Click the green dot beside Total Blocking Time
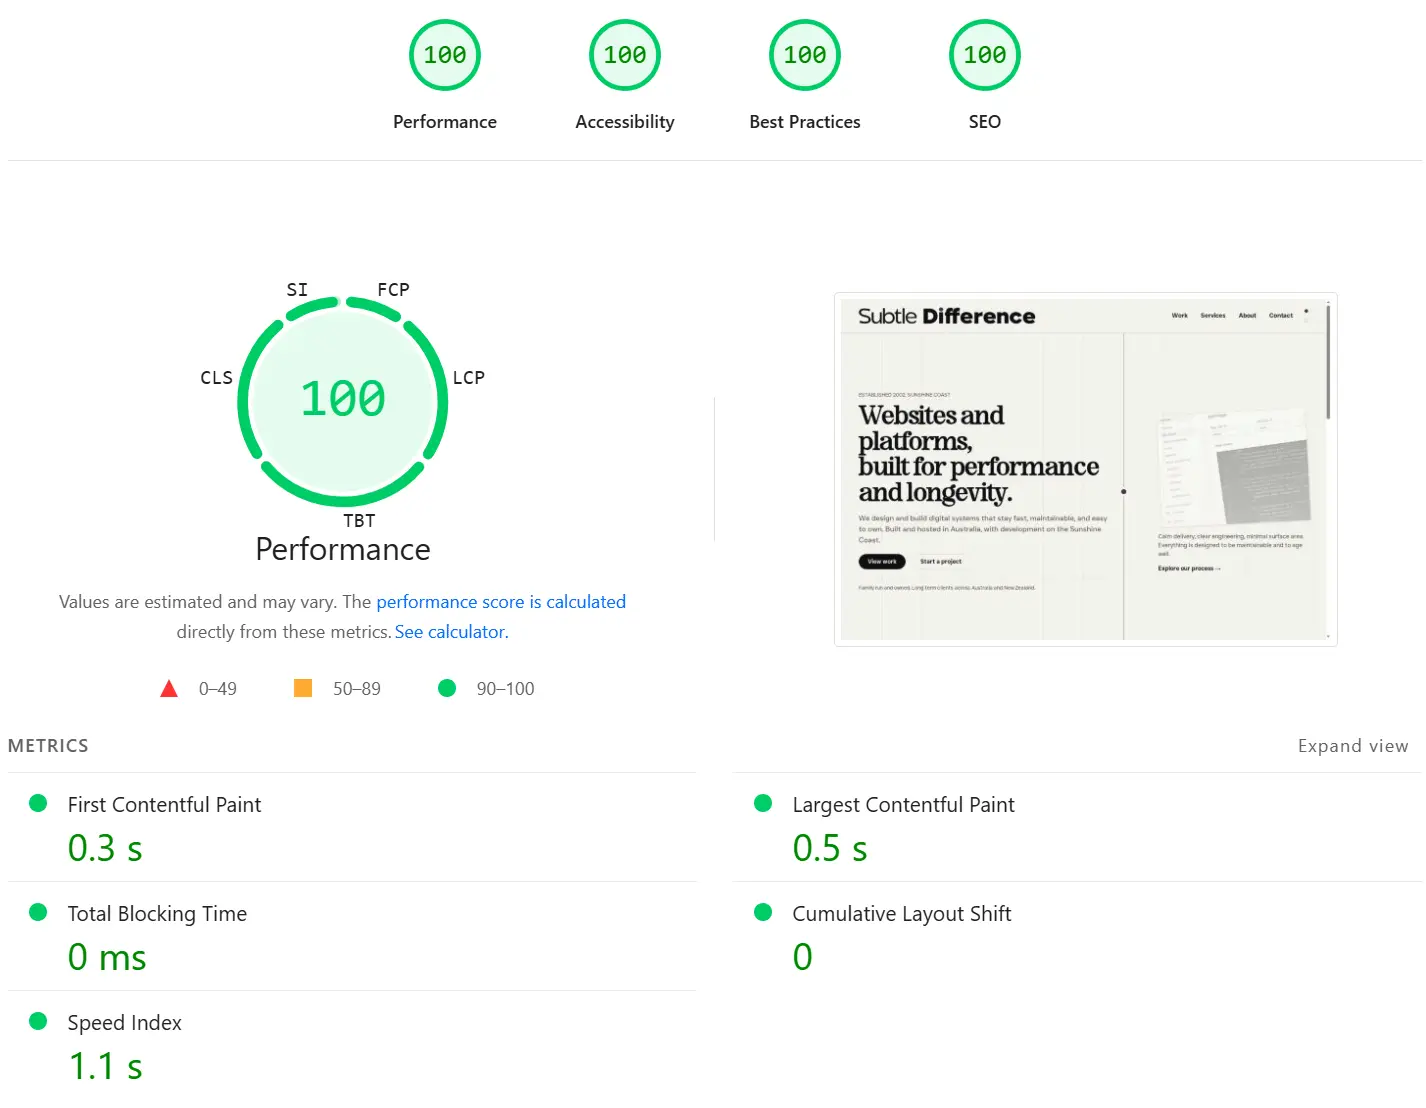Image resolution: width=1426 pixels, height=1108 pixels. click(x=39, y=911)
